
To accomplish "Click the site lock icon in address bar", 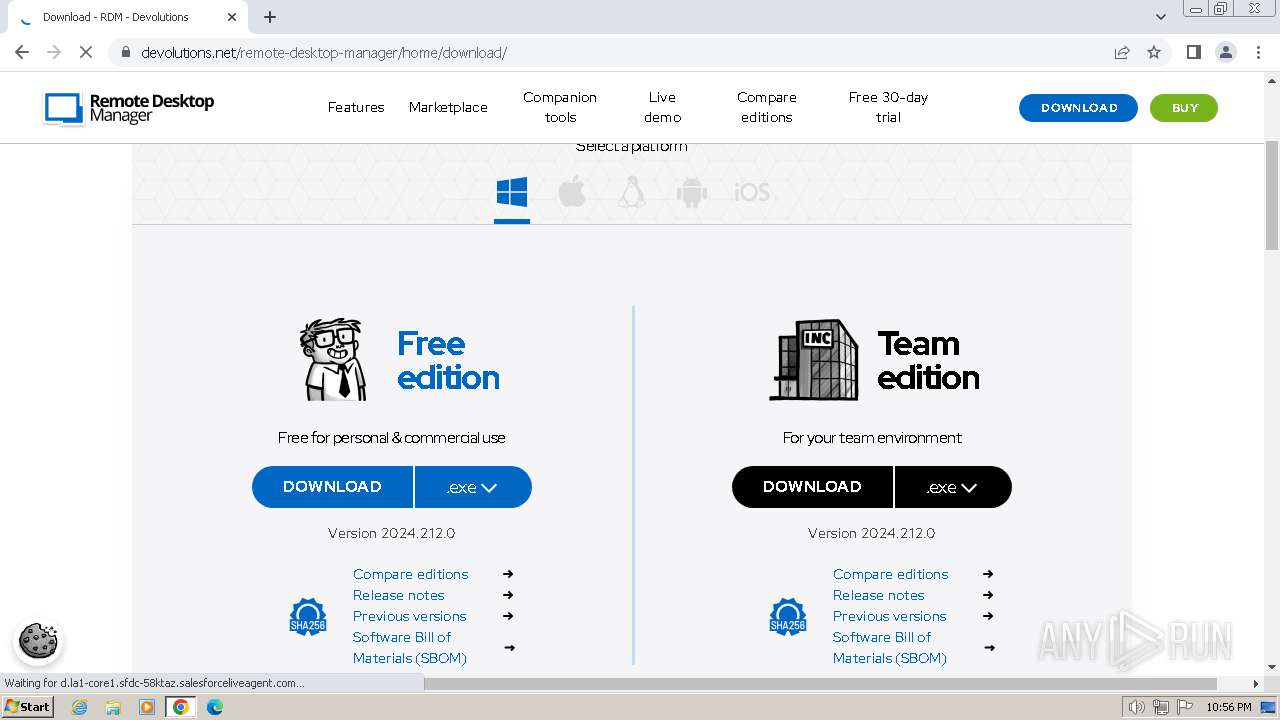I will (x=126, y=52).
